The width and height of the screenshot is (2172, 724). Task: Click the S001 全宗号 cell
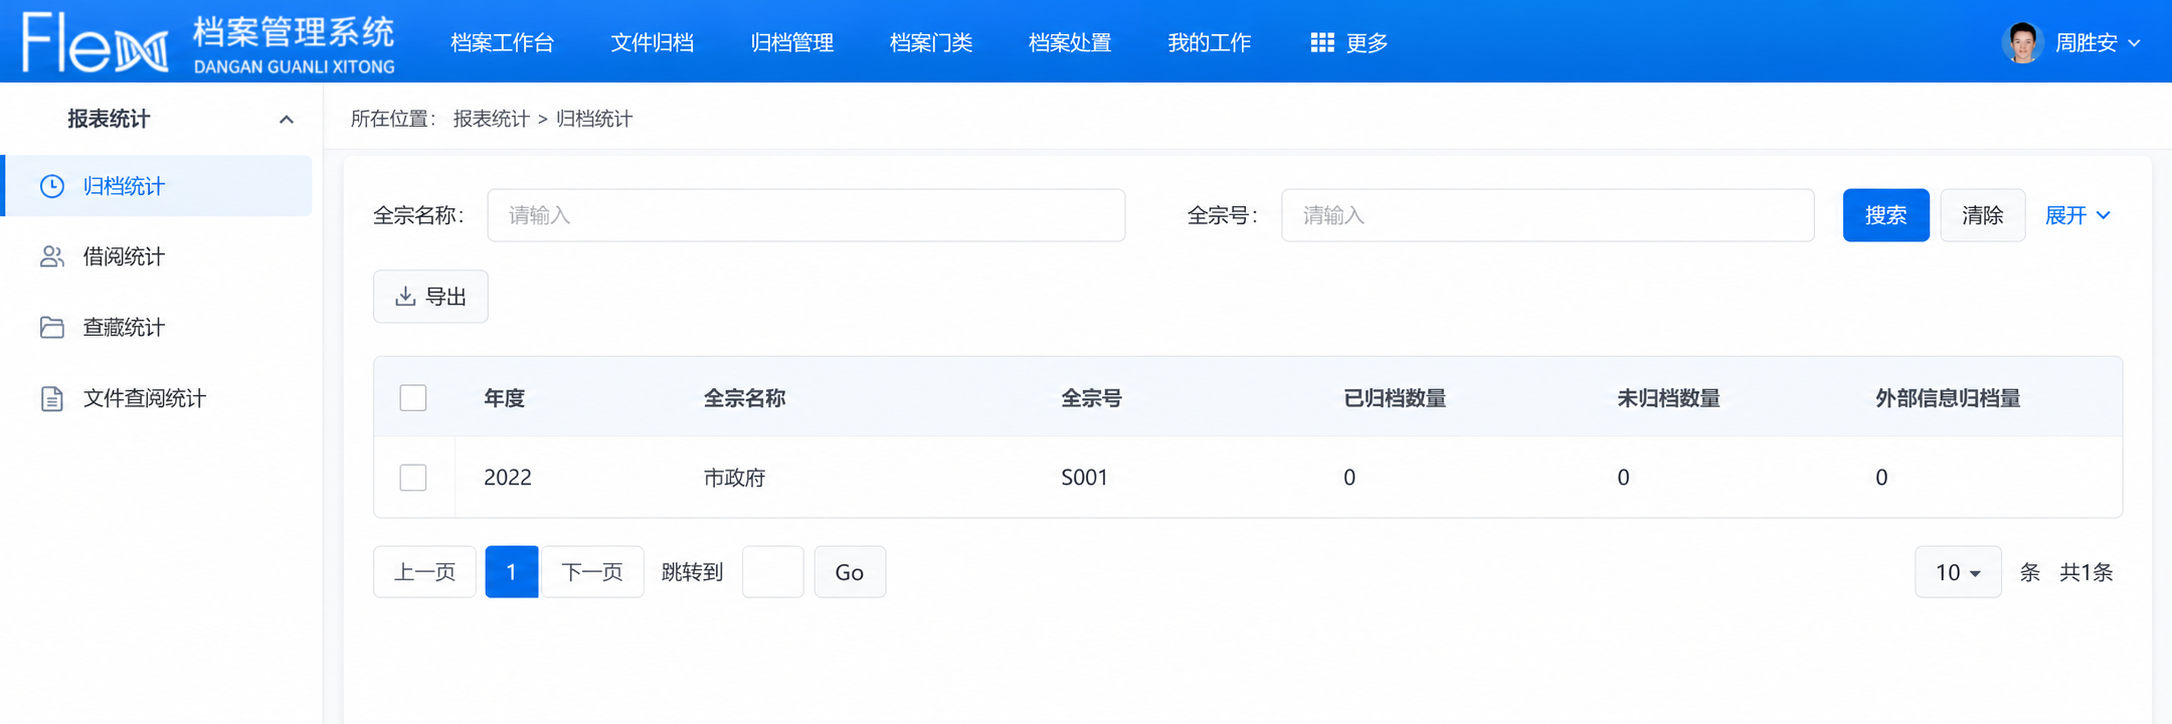(x=1084, y=478)
